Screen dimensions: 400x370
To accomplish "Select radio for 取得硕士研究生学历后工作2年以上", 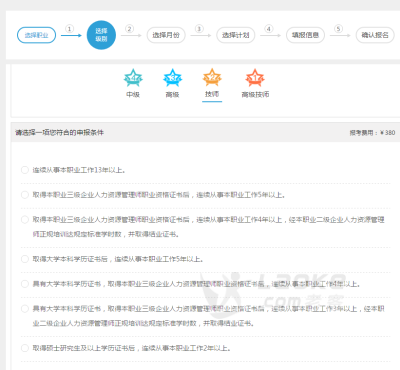I will point(25,348).
